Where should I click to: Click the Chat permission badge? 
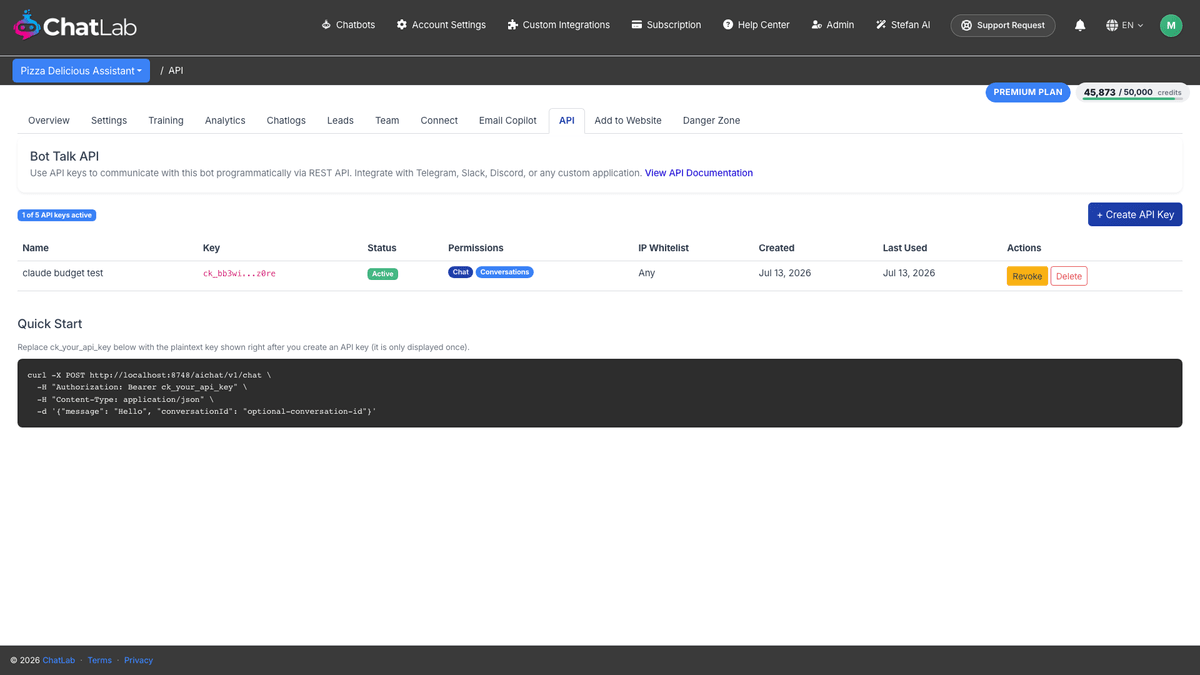(460, 272)
